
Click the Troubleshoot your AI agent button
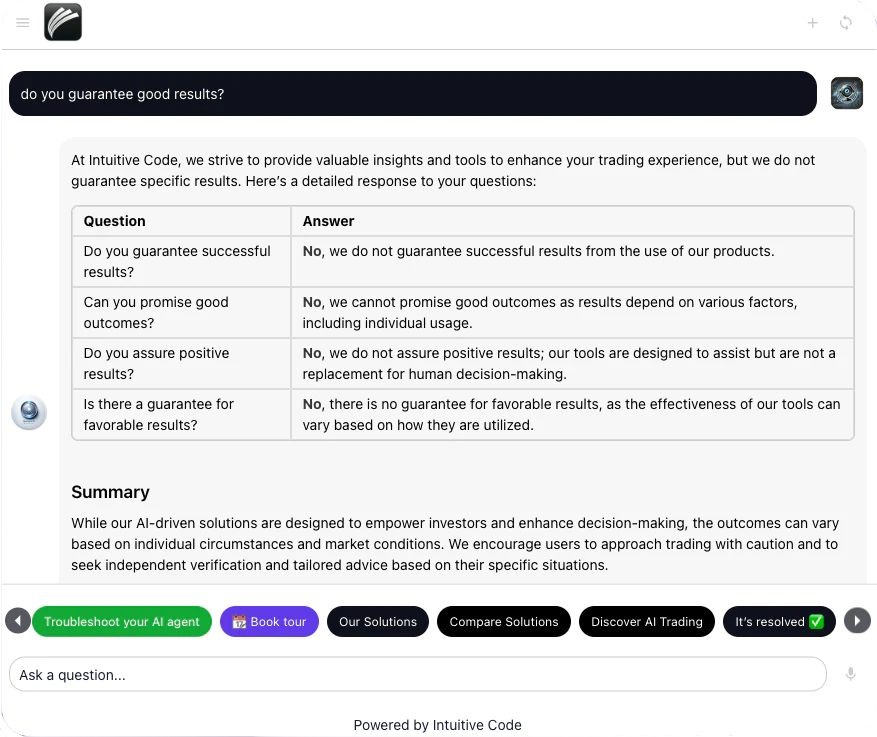pyautogui.click(x=122, y=621)
